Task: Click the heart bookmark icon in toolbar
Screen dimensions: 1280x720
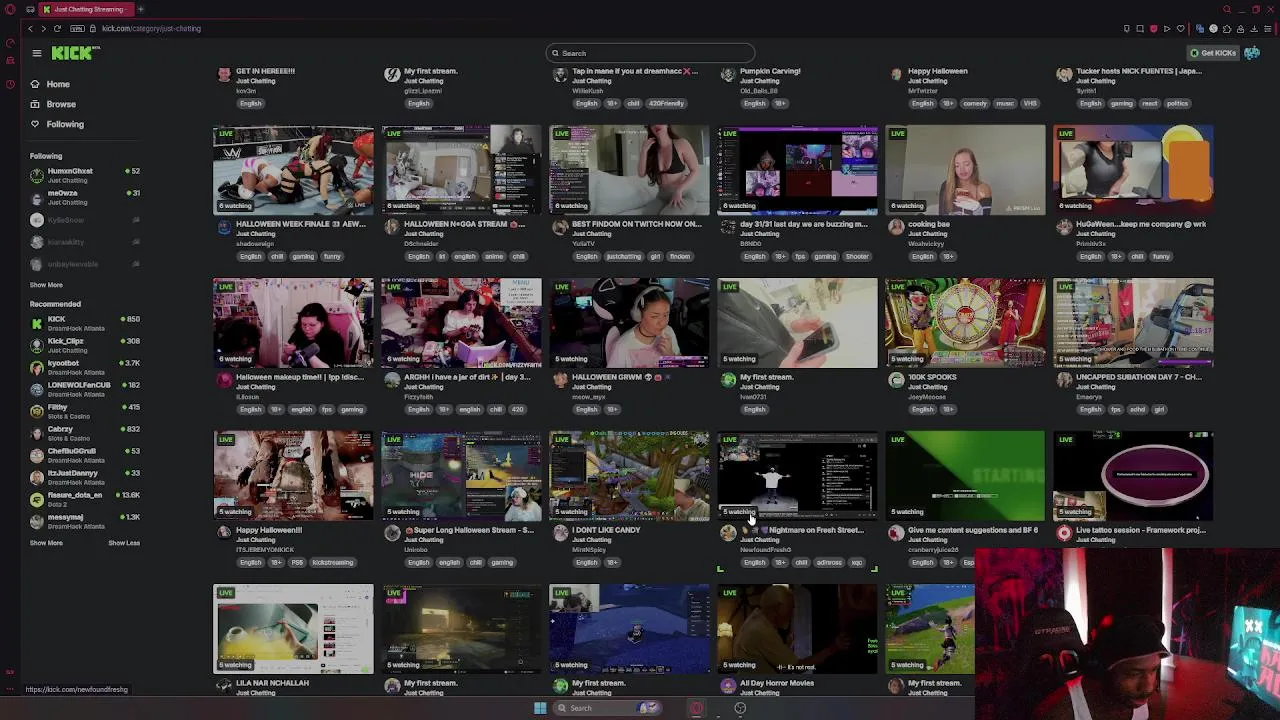Action: click(1181, 28)
